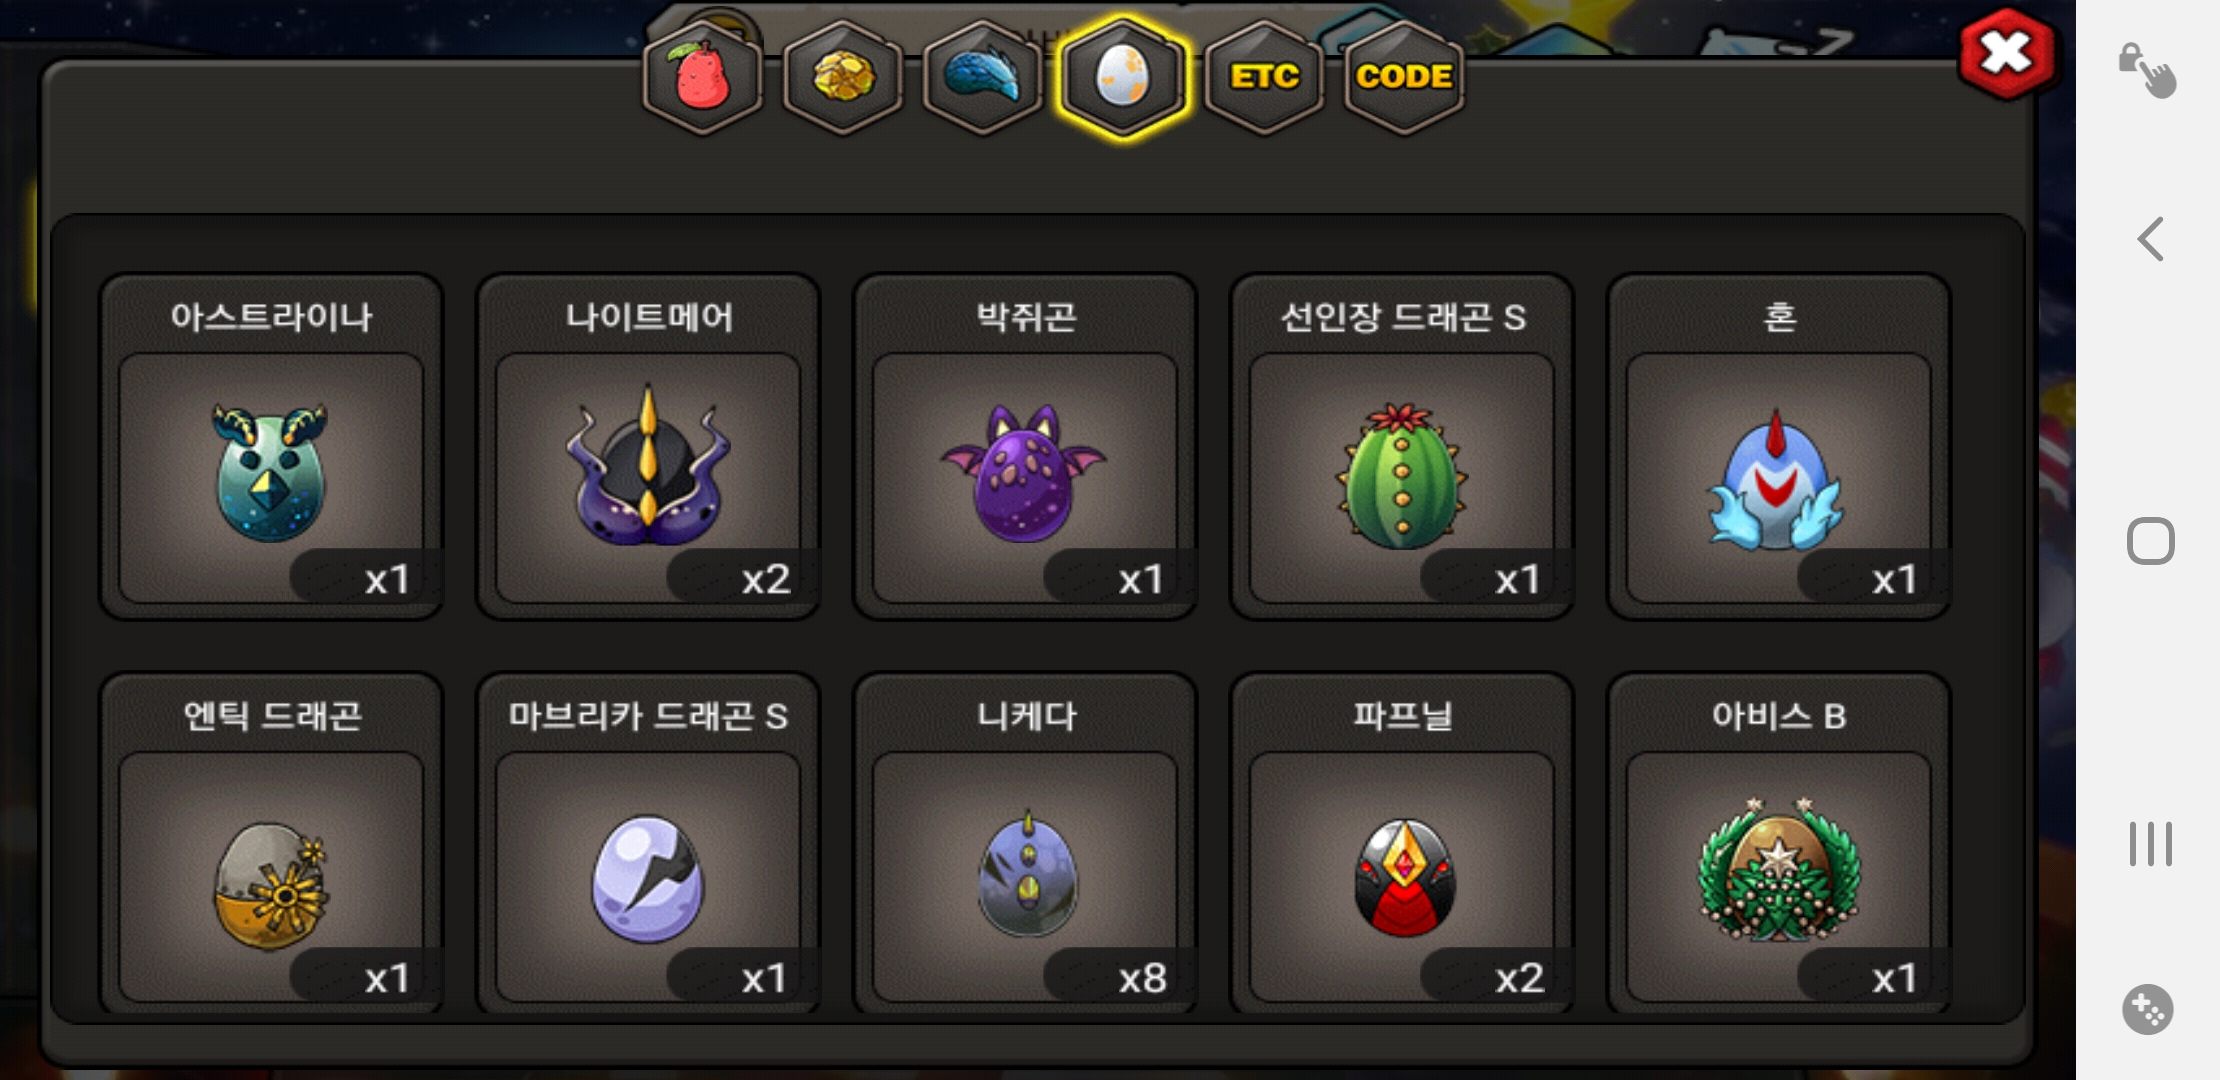Screen dimensions: 2220x1080
Task: Open the blue dragon scale tab
Action: 983,77
